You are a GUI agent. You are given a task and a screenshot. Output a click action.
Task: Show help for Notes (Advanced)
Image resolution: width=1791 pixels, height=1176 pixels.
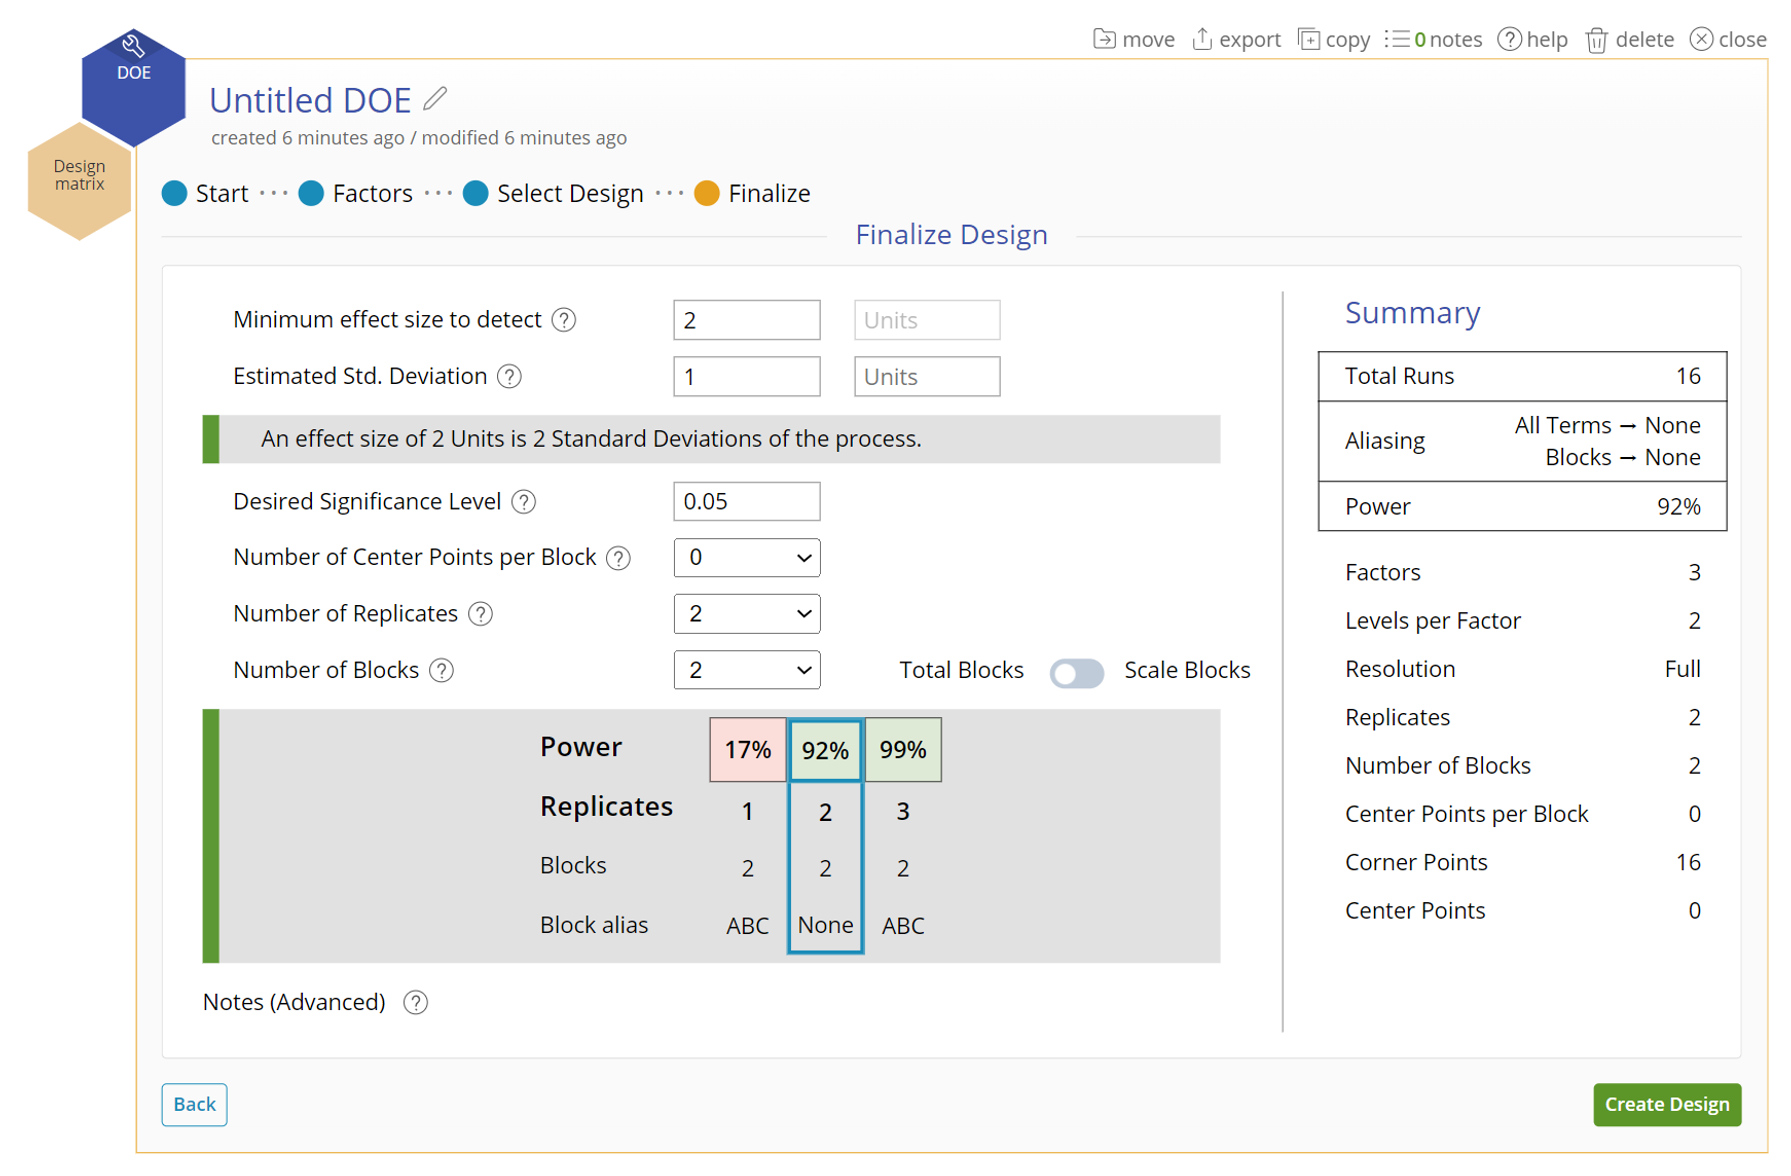tap(415, 1002)
